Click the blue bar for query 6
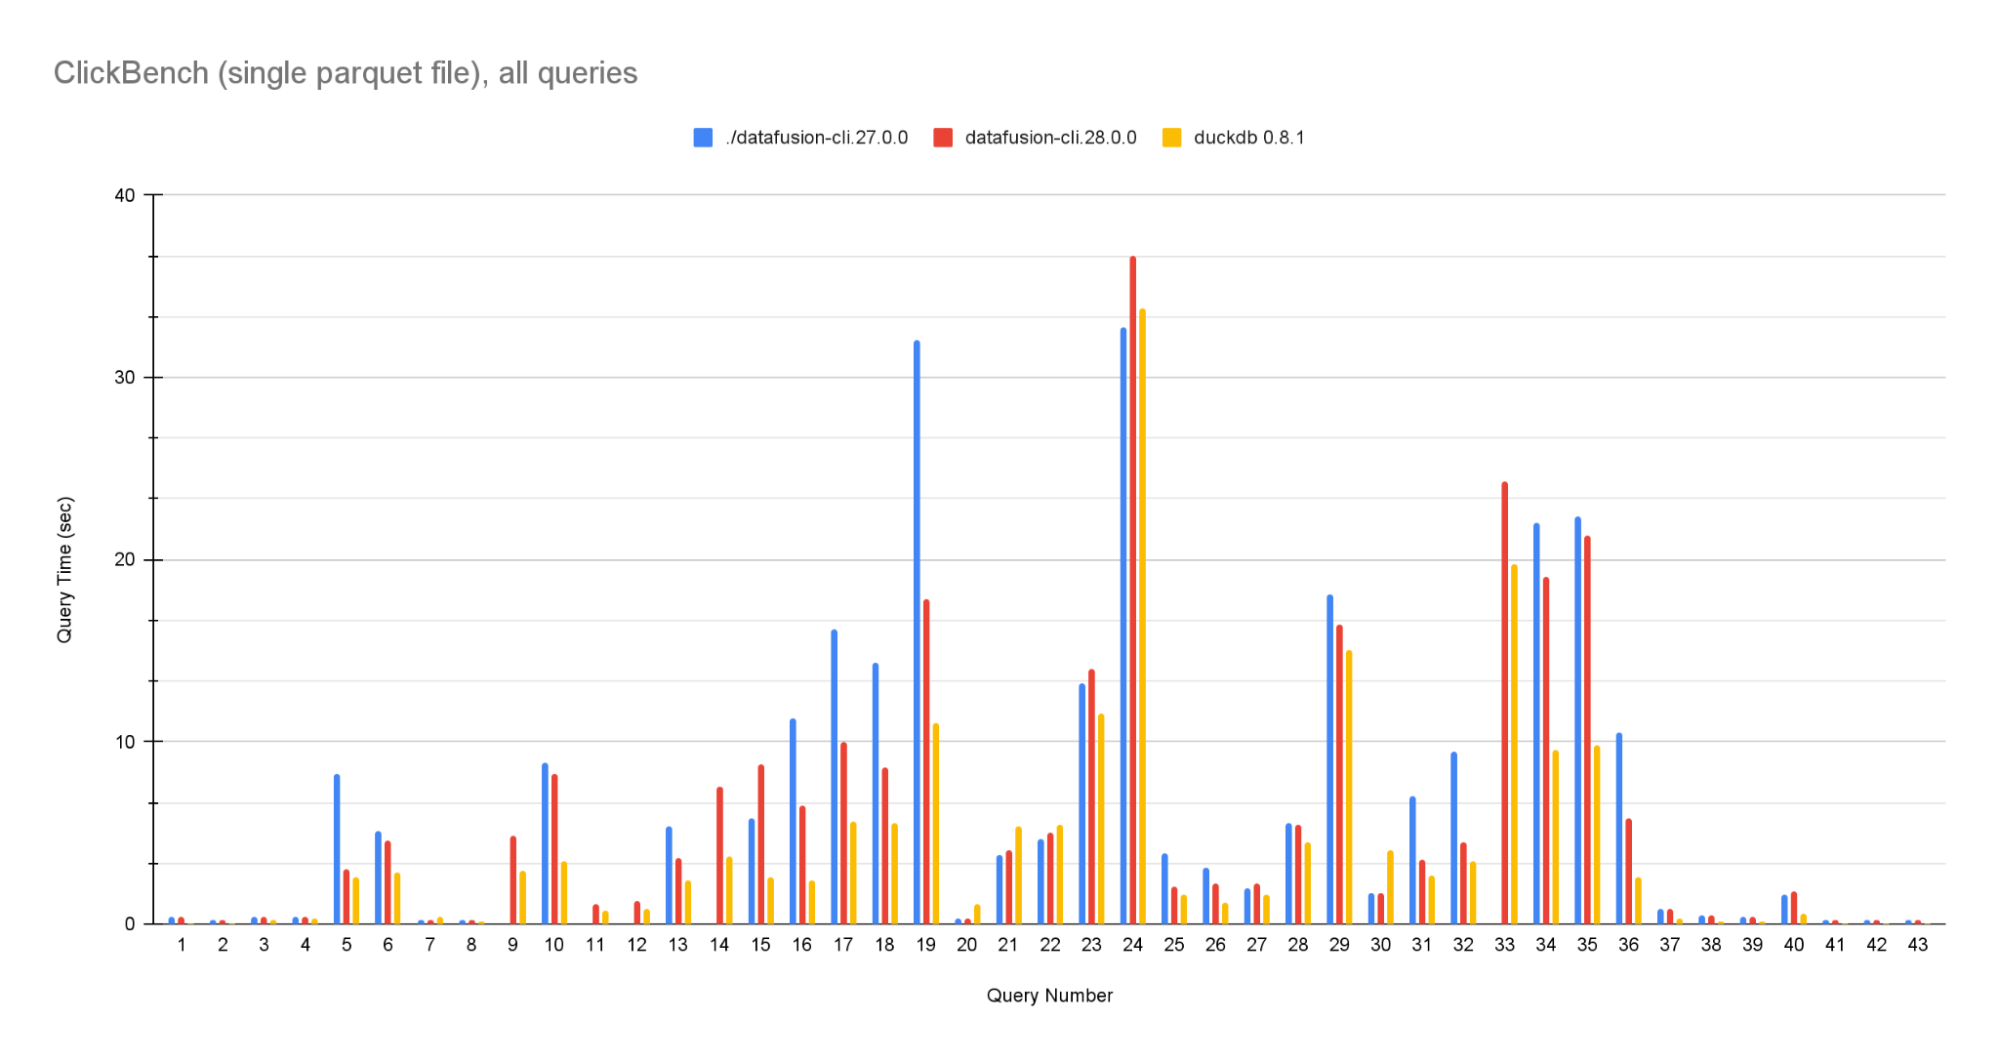This screenshot has width=1999, height=1061. click(x=378, y=877)
